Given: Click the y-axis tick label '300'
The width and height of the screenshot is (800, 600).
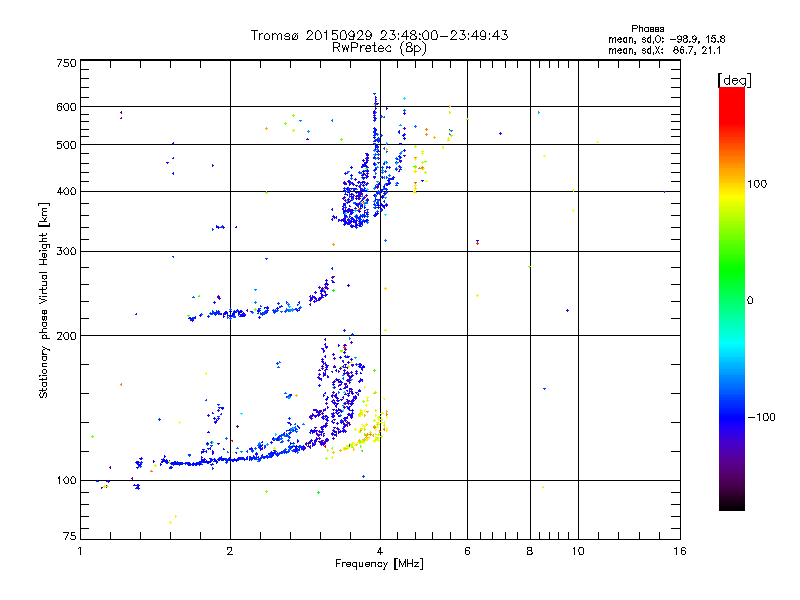Looking at the screenshot, I should 66,252.
